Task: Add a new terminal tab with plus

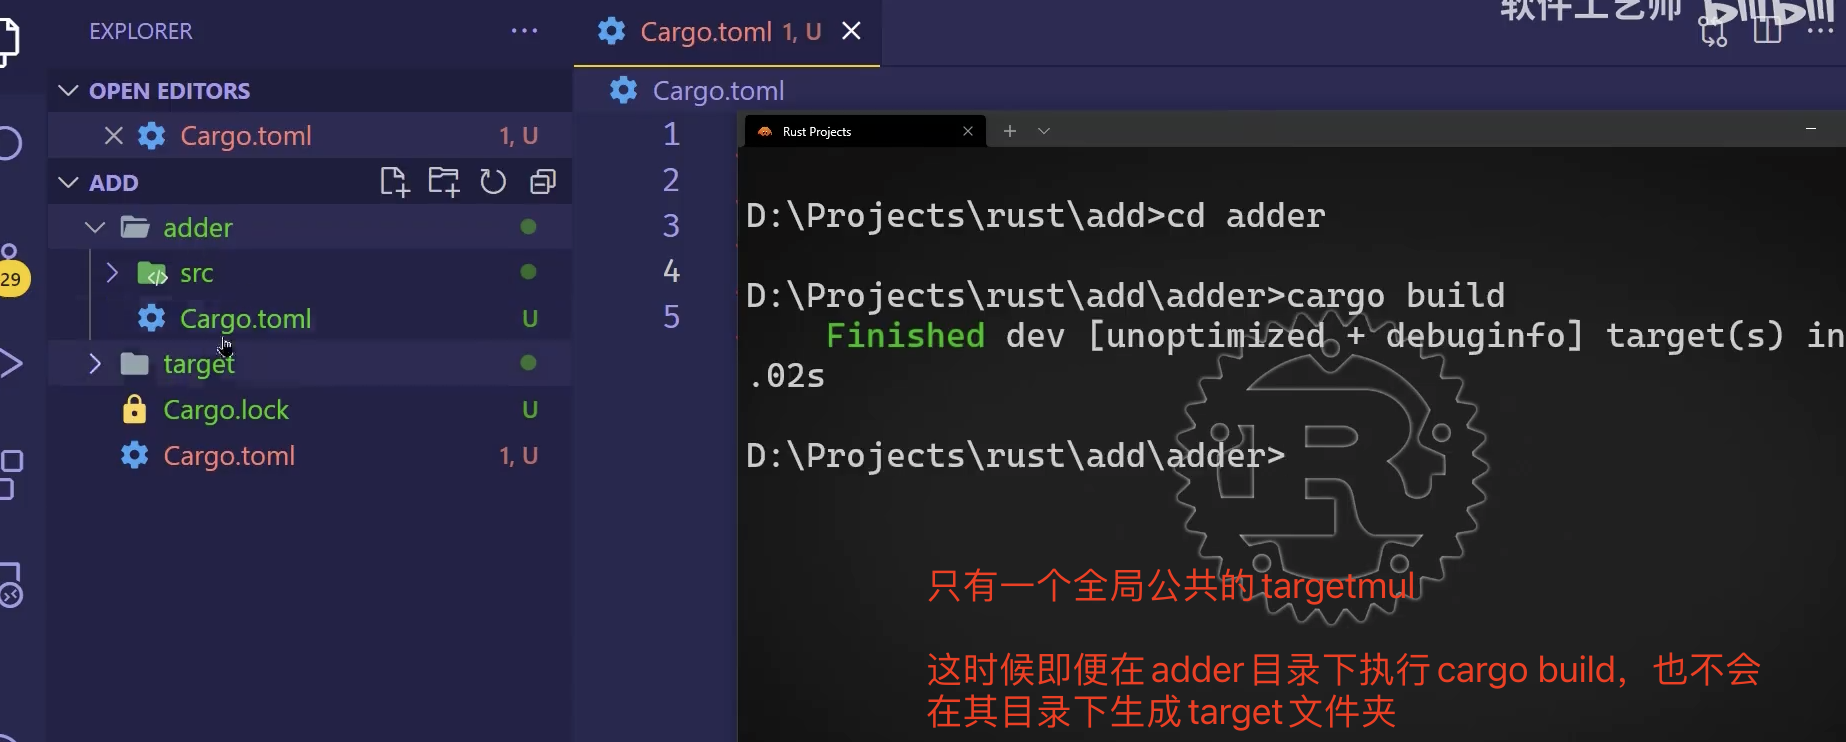Action: click(1010, 131)
